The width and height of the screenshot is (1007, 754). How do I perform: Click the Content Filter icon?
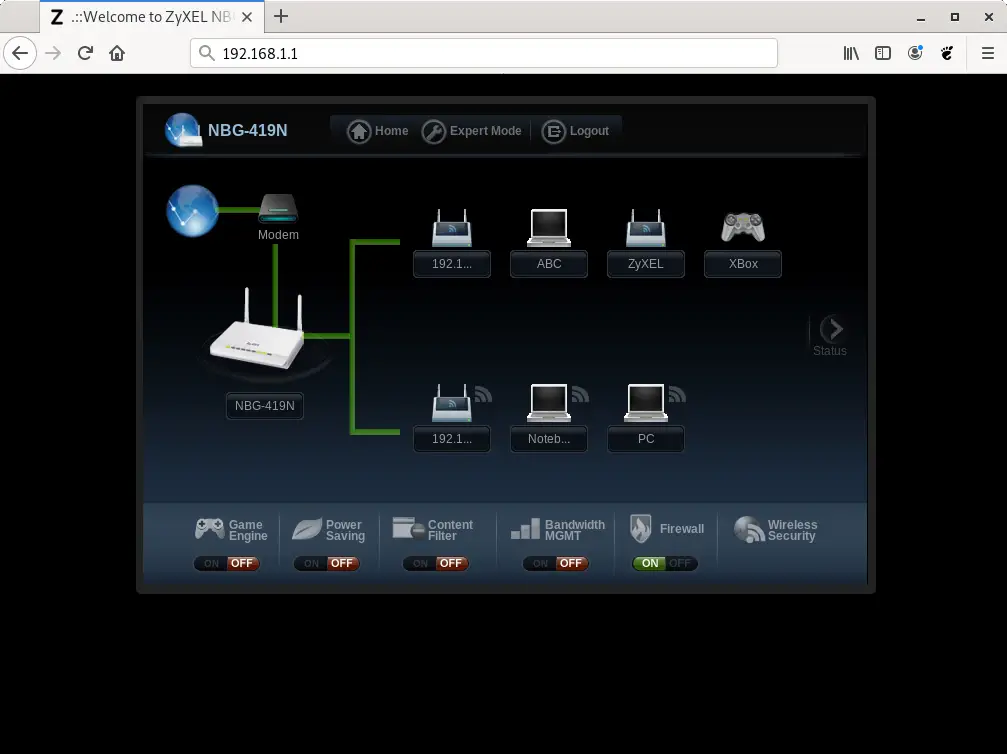click(x=408, y=529)
